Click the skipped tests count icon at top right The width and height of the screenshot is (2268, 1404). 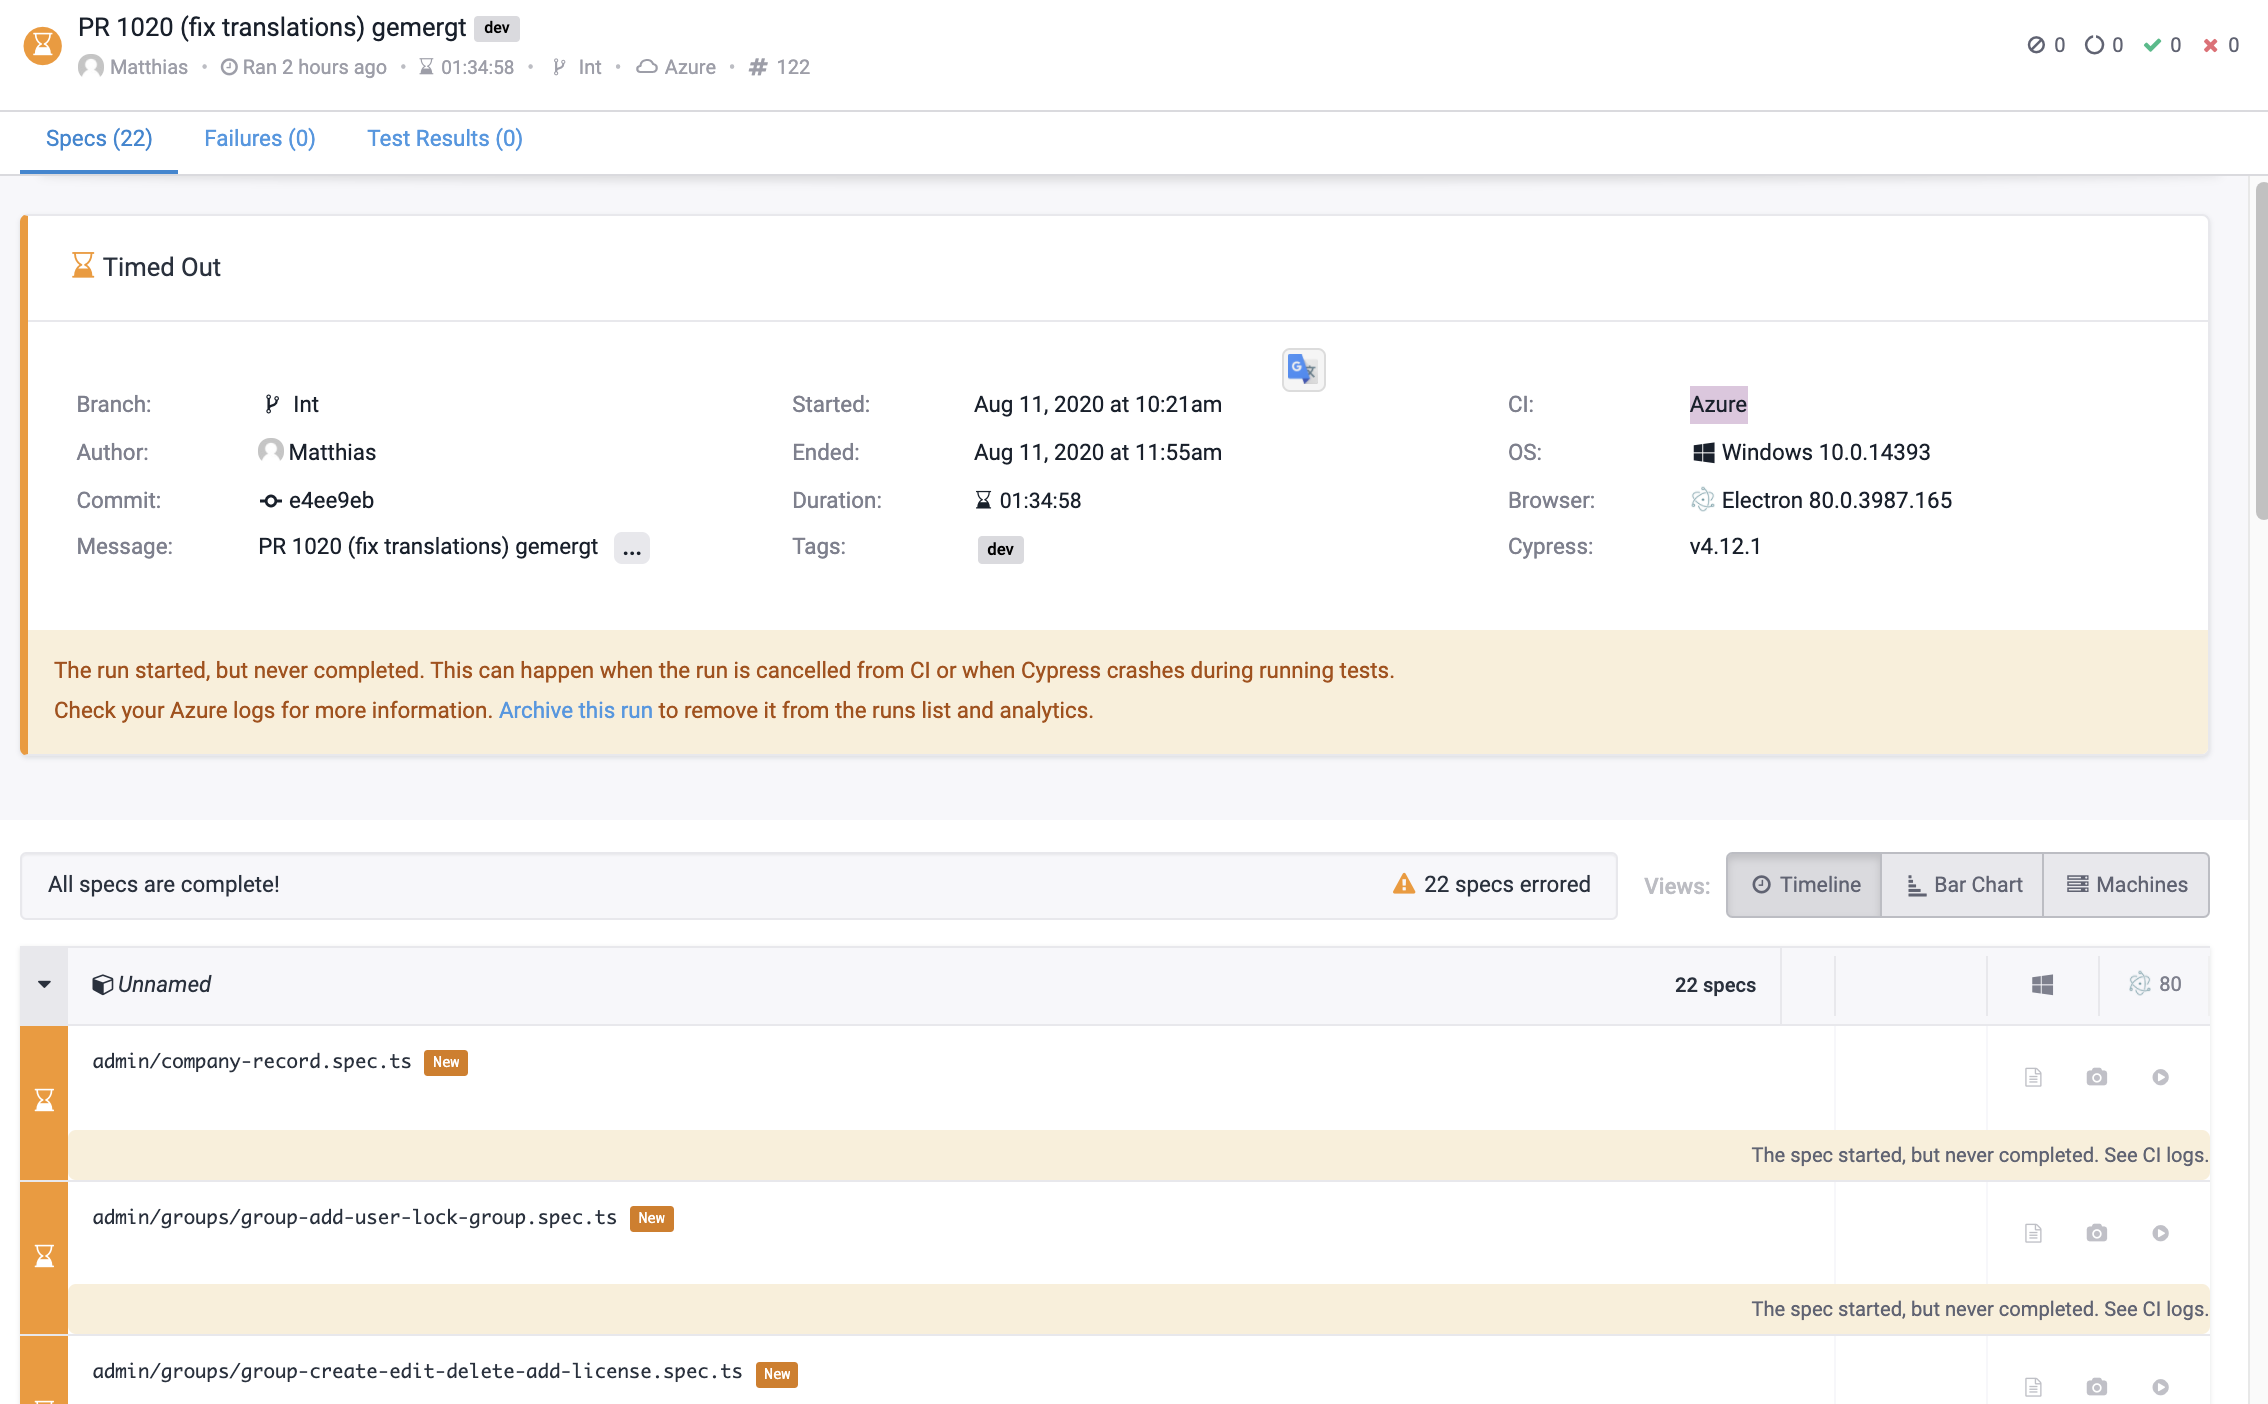(x=2036, y=45)
